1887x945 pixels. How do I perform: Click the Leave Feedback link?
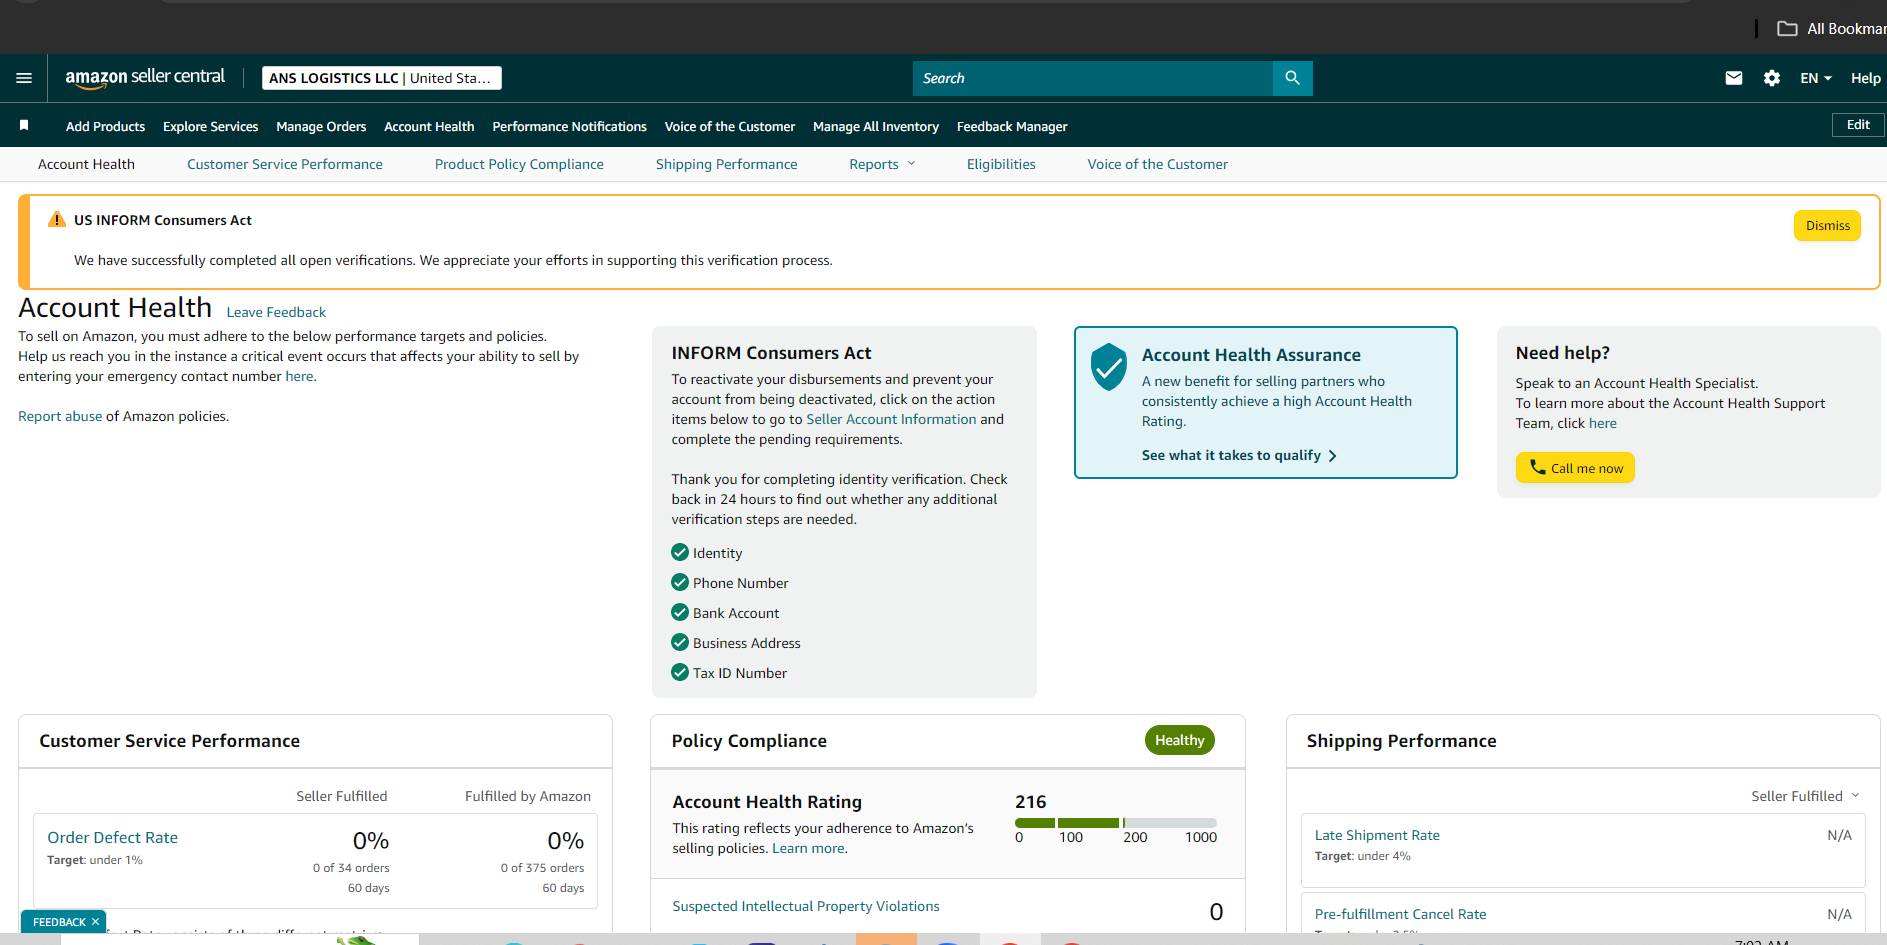tap(276, 312)
